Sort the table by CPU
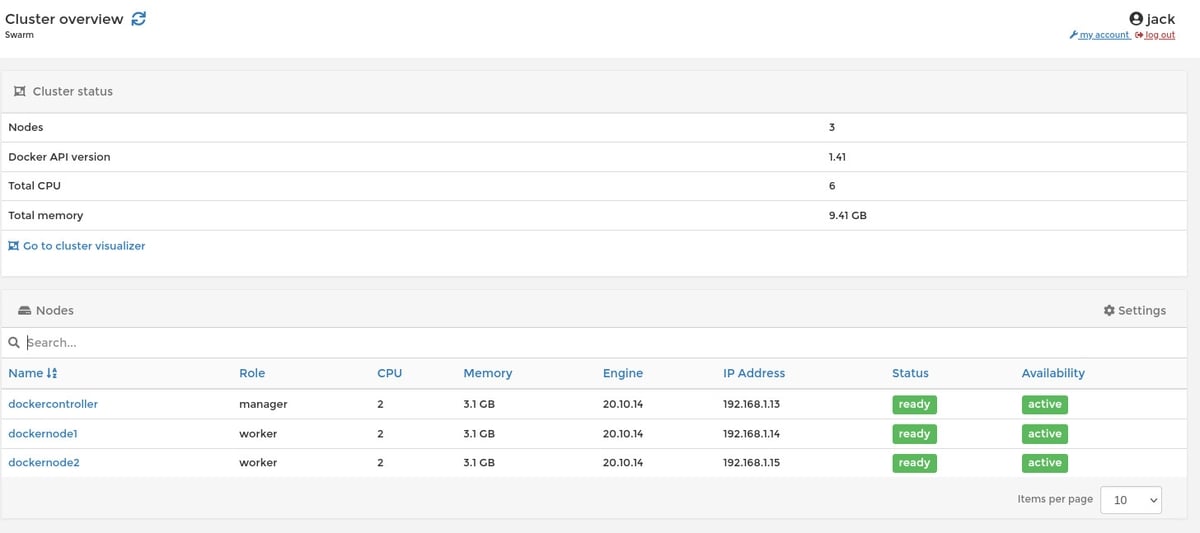The height and width of the screenshot is (533, 1200). tap(389, 373)
